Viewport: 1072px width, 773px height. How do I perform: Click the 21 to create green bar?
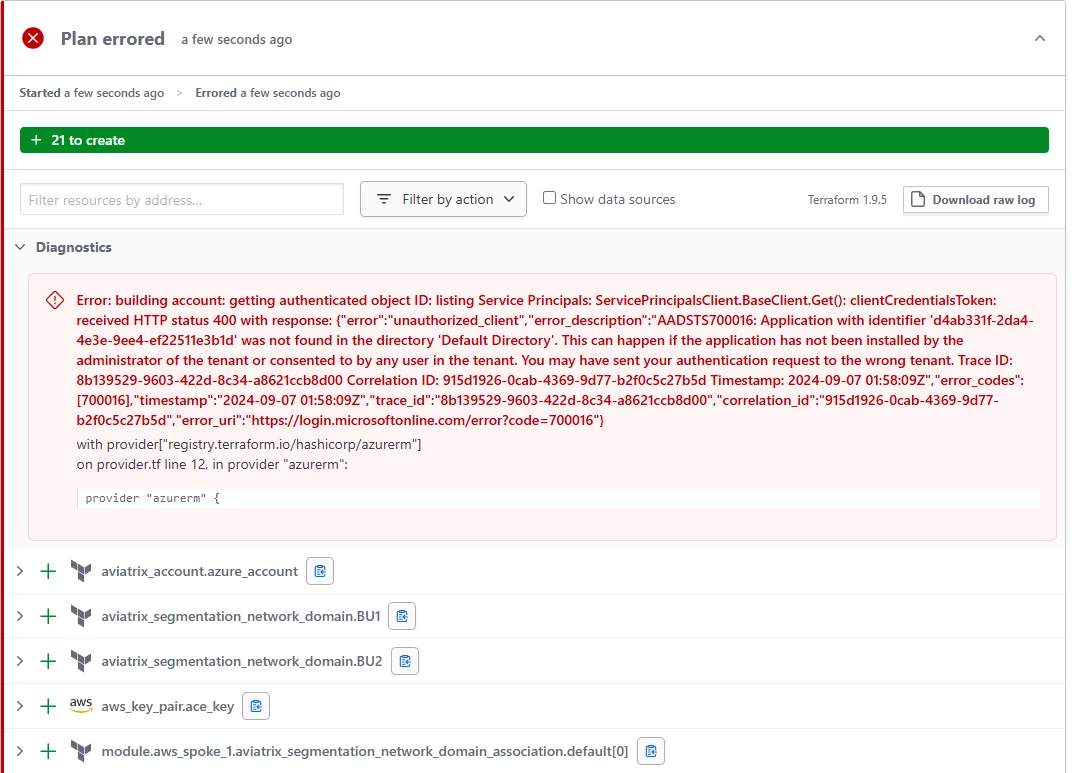534,140
